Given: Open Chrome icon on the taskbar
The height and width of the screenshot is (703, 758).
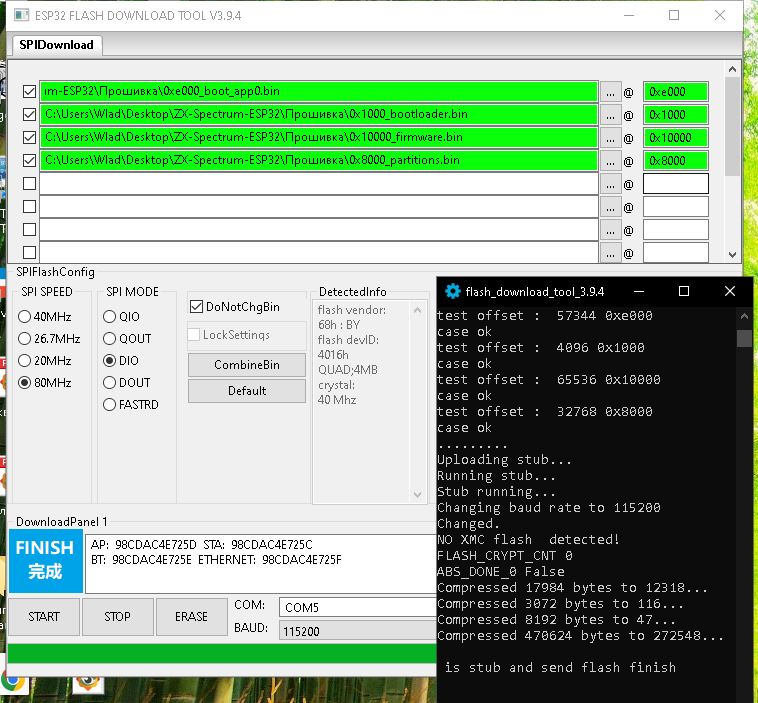Looking at the screenshot, I should tap(14, 682).
